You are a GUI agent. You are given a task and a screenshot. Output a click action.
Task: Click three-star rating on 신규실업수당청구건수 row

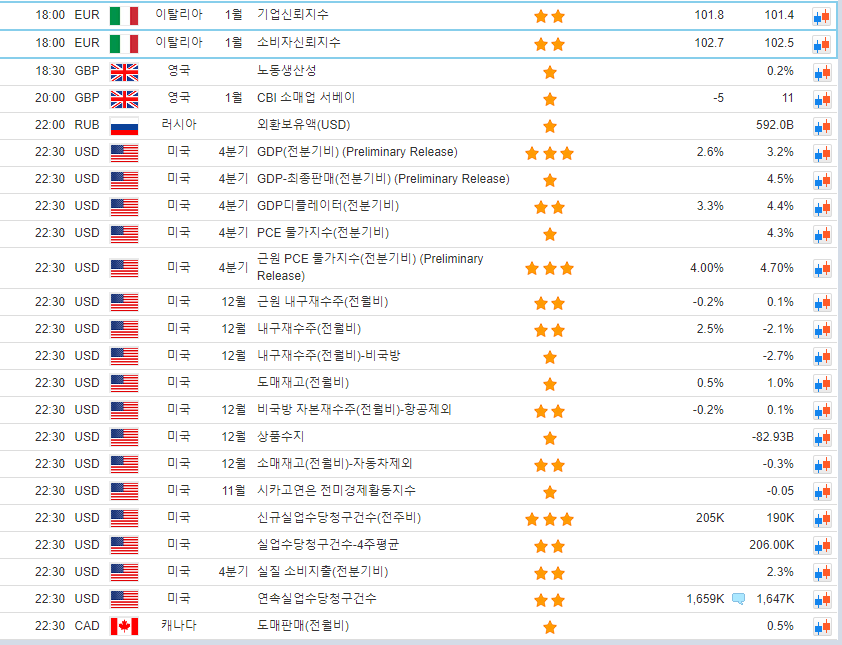(549, 519)
